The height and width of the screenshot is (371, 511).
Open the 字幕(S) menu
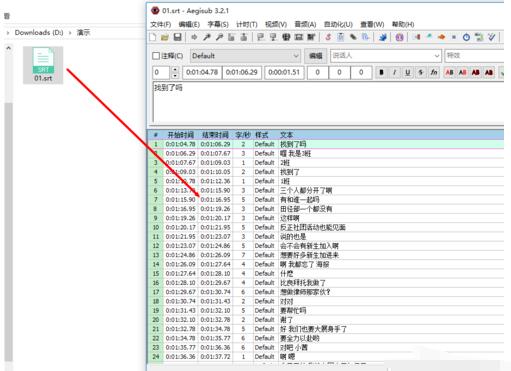[x=218, y=24]
